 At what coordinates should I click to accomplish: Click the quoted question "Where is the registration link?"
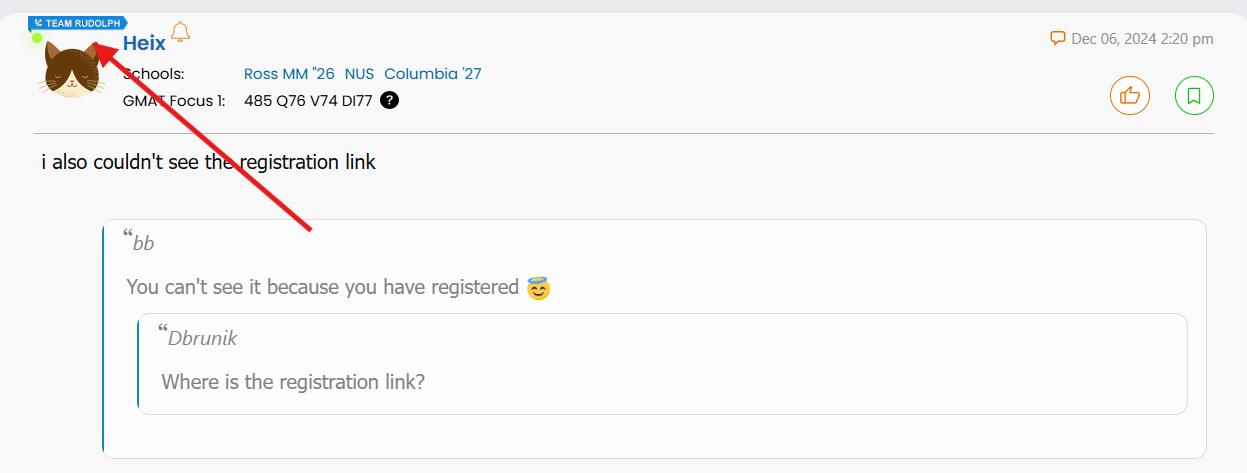(293, 381)
